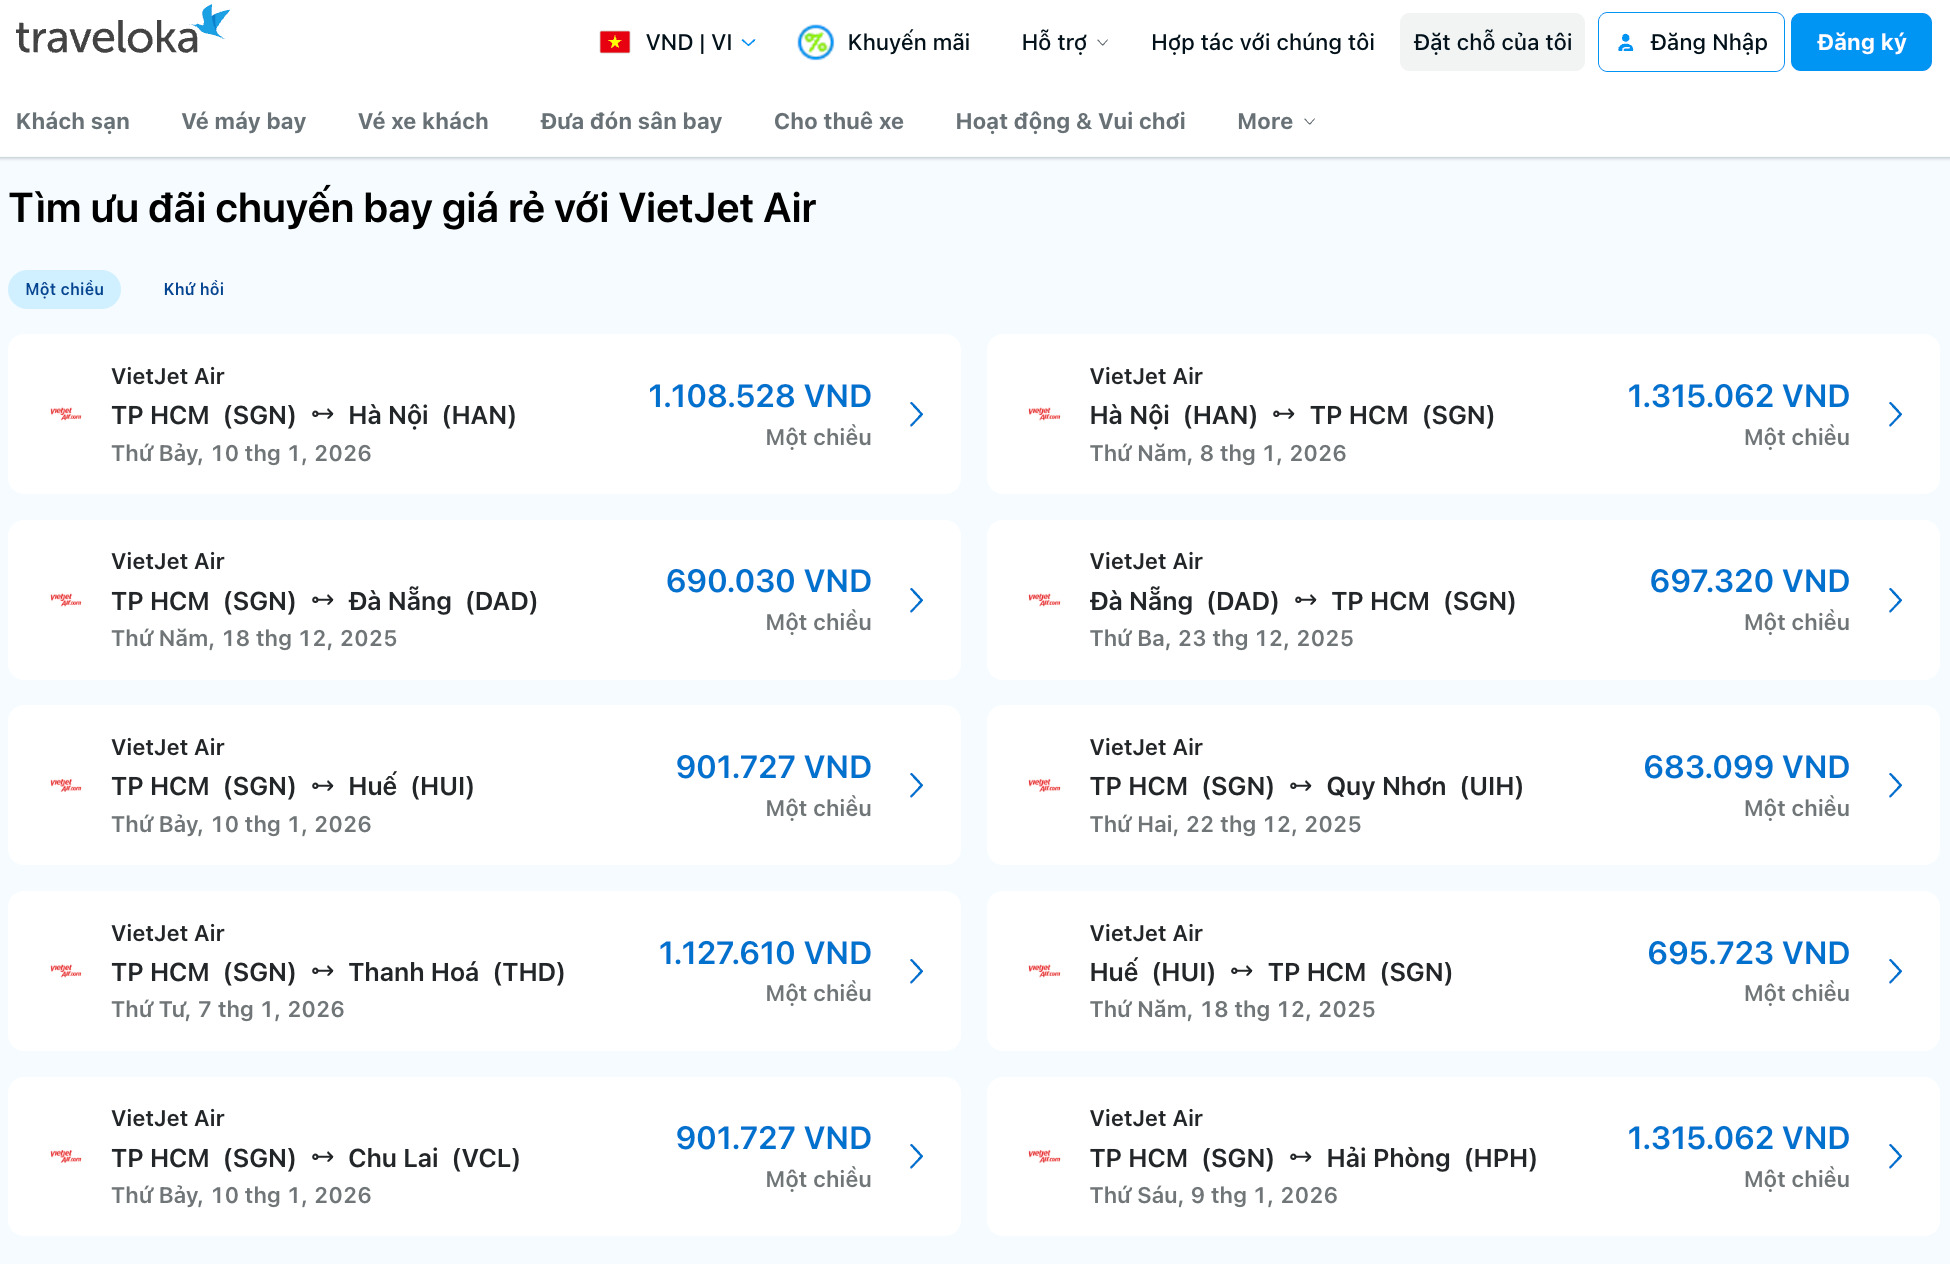This screenshot has width=1950, height=1264.
Task: Select the Một chiều trip type option
Action: 64,289
